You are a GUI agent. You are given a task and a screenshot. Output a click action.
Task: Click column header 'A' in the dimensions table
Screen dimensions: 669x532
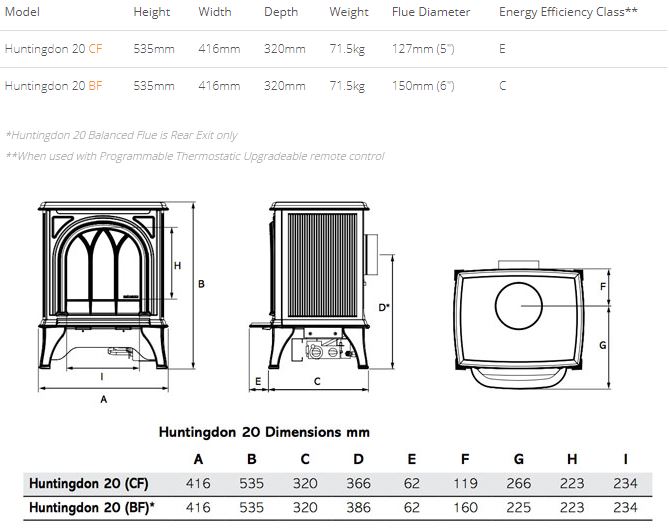pos(198,459)
